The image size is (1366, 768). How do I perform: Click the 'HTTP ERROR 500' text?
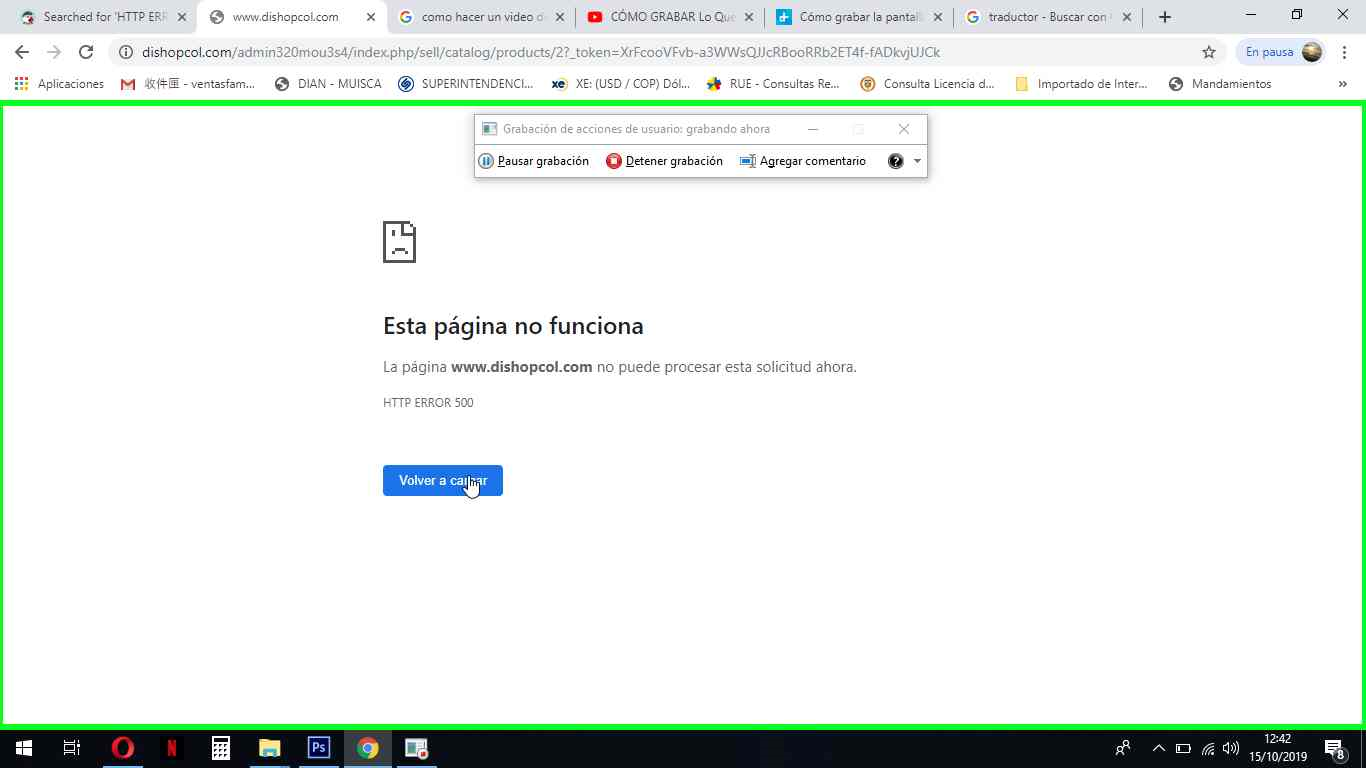pos(428,403)
